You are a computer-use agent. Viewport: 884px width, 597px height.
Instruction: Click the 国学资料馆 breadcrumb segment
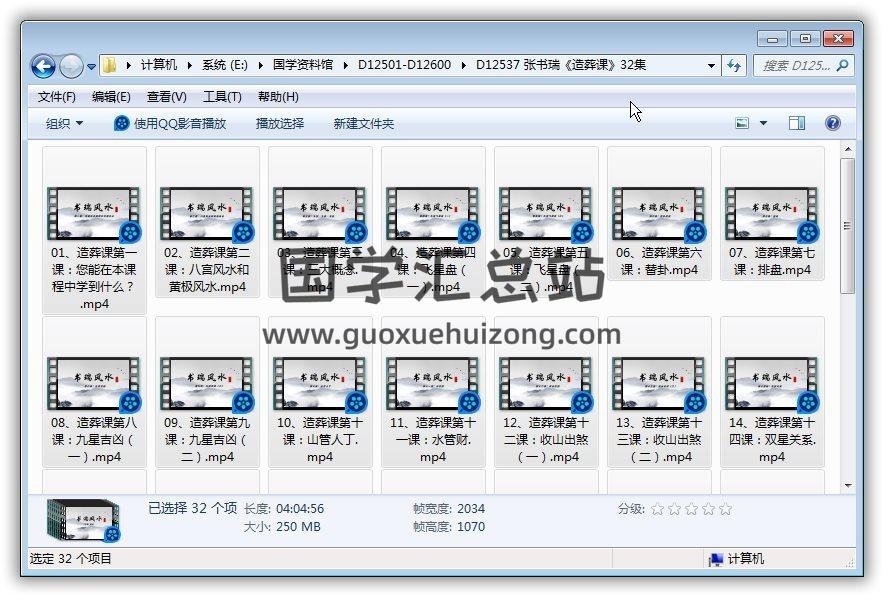(303, 65)
